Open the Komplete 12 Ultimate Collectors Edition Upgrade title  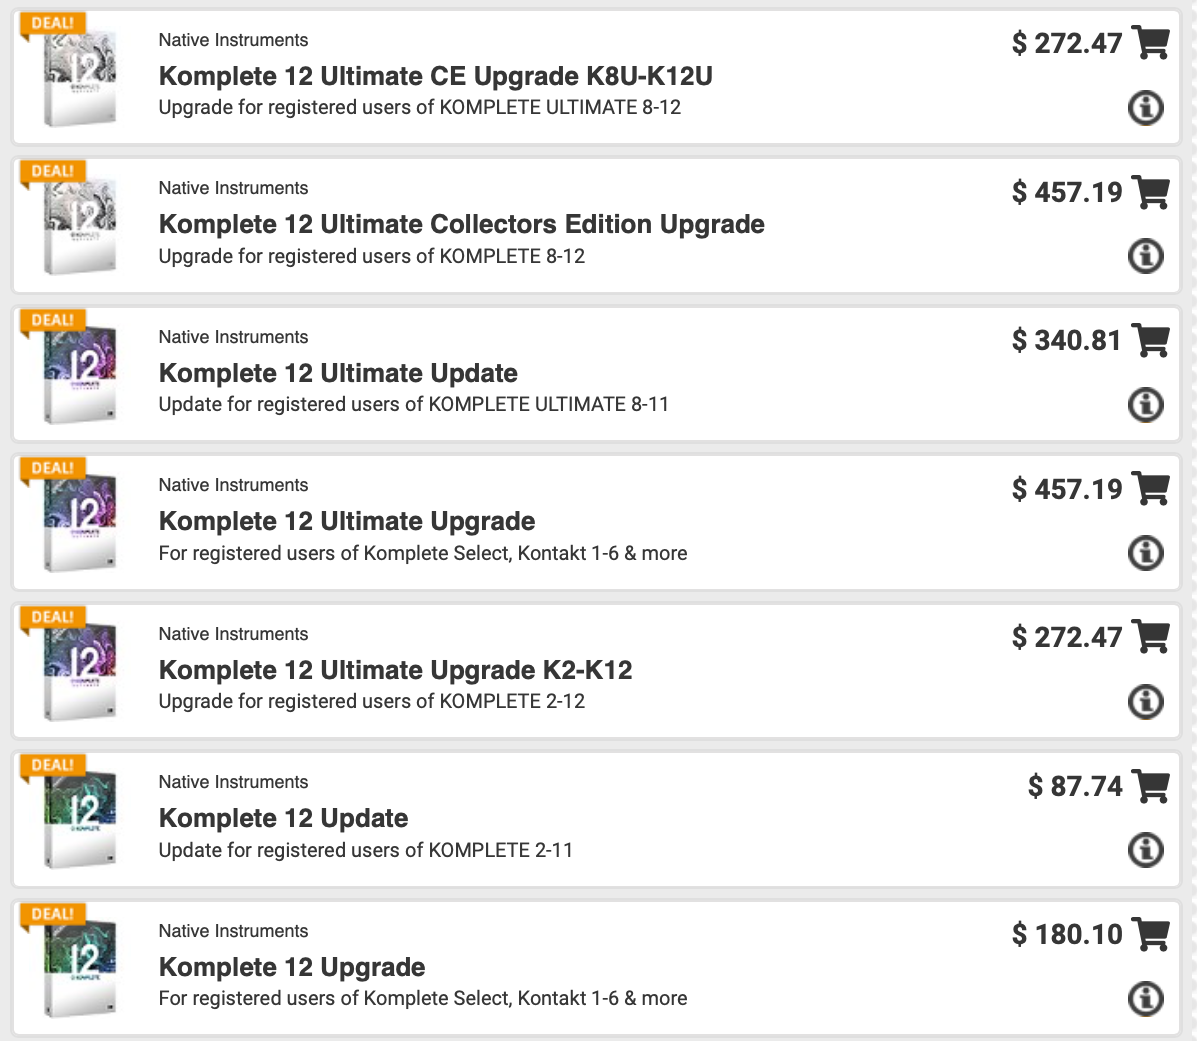click(x=461, y=225)
